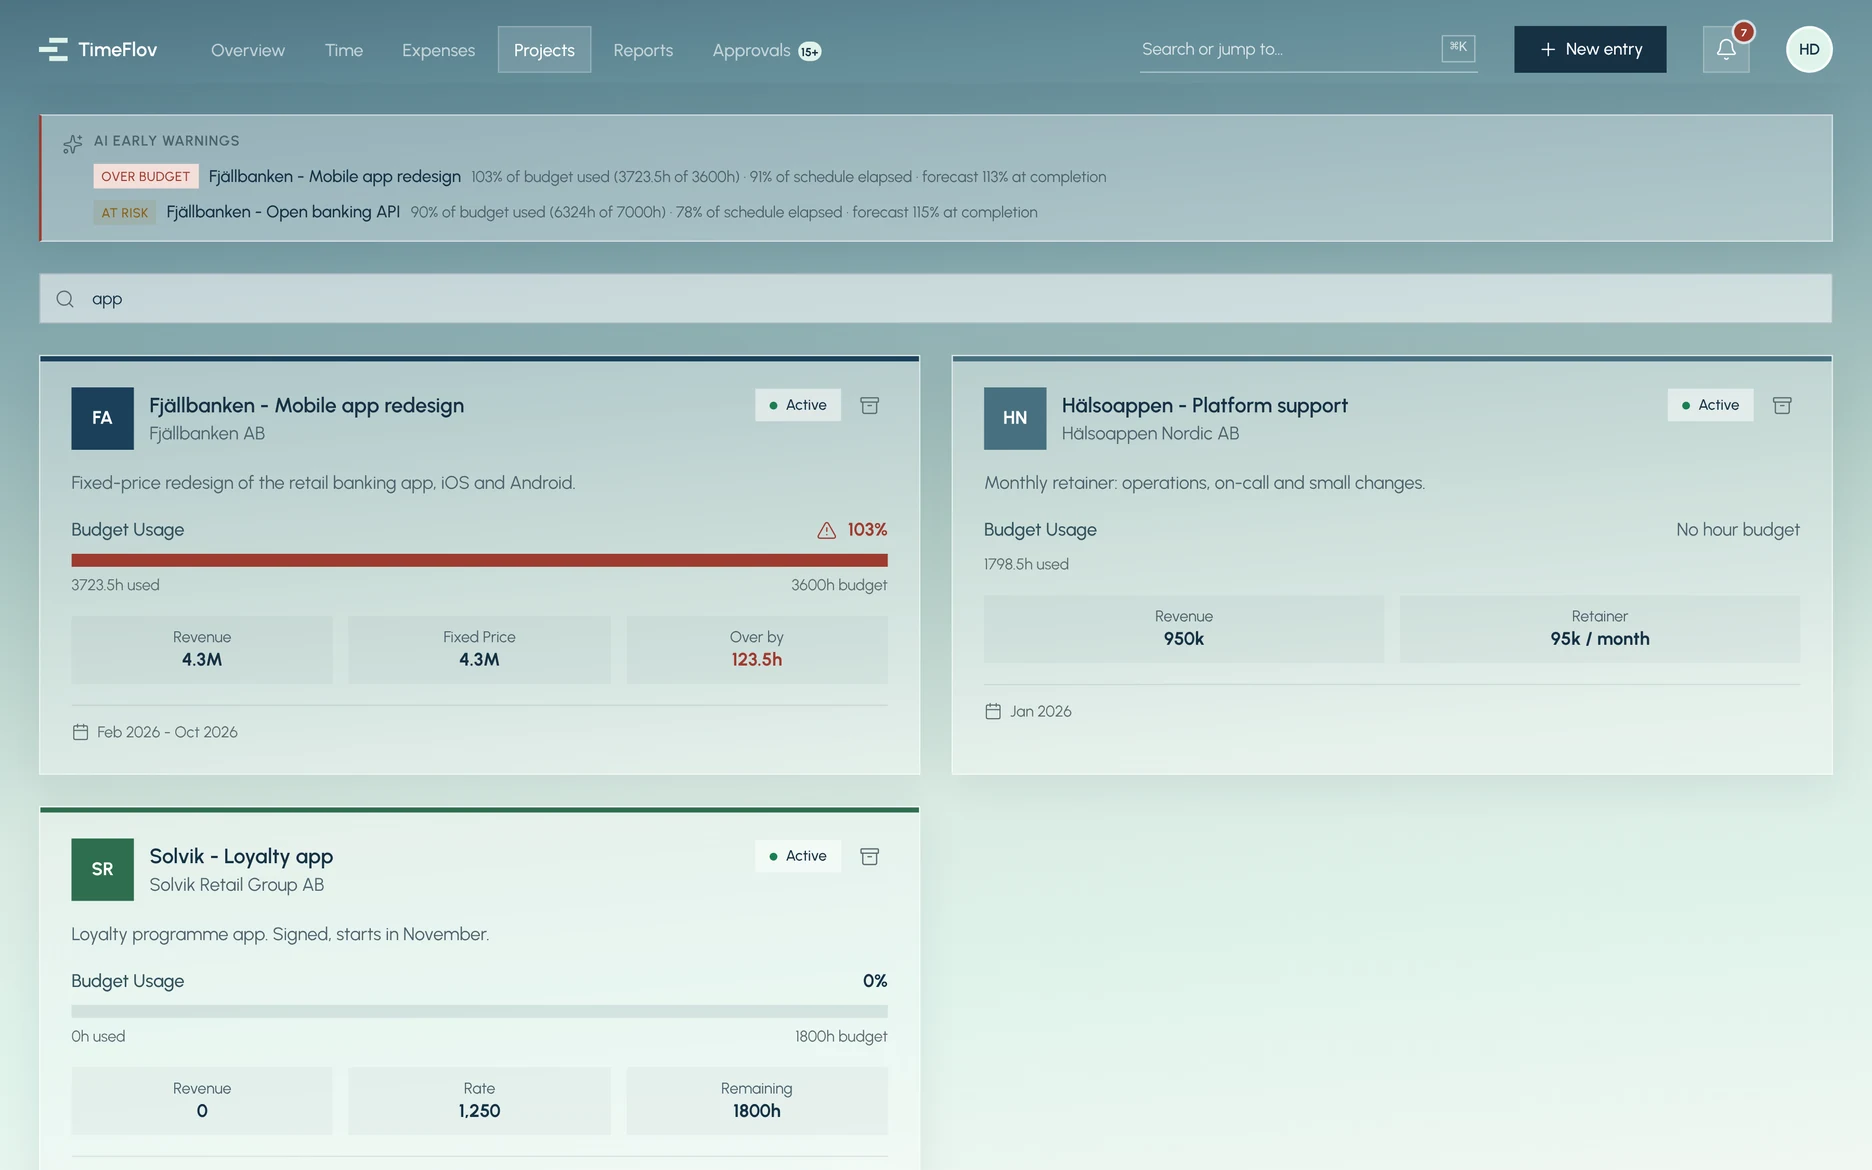Click the HN project avatar tile
Screen dimensions: 1872x1170
tap(1015, 418)
